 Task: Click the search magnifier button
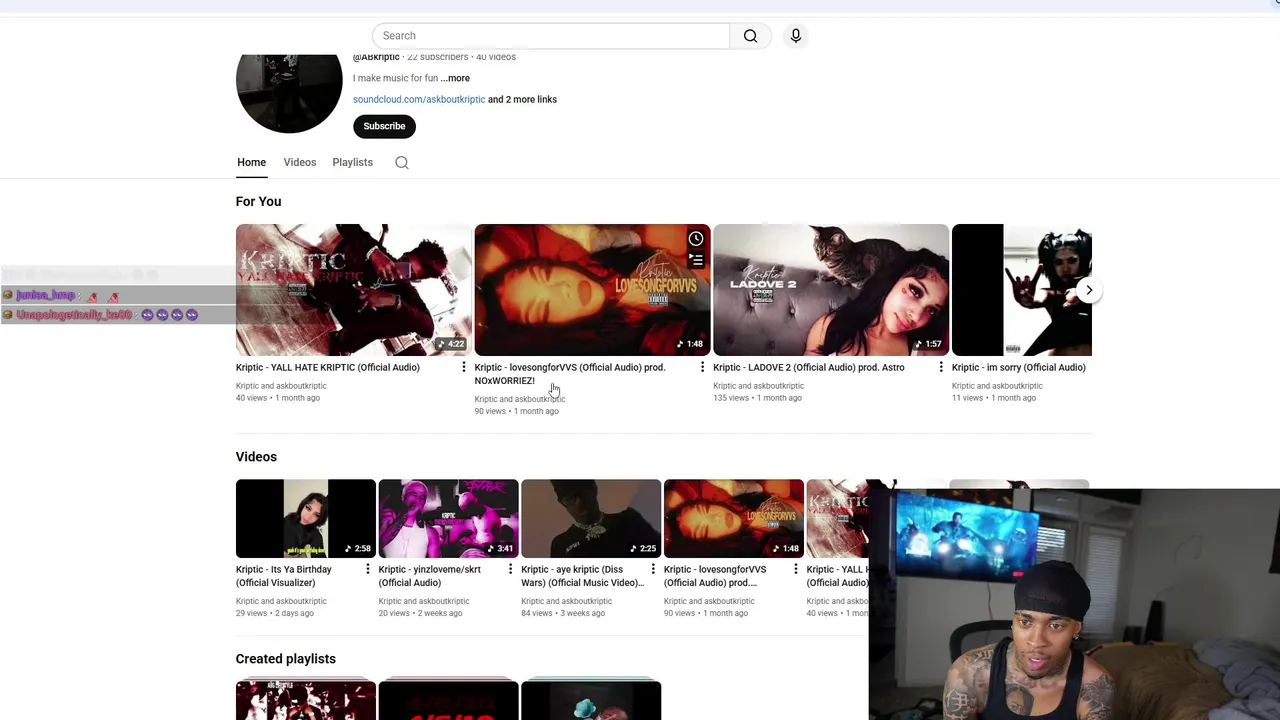tap(750, 36)
